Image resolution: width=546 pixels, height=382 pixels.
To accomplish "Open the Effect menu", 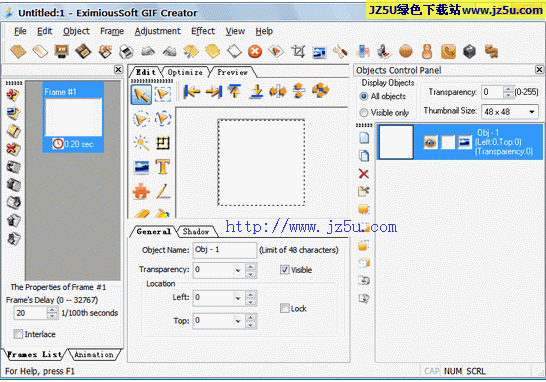I will [203, 31].
